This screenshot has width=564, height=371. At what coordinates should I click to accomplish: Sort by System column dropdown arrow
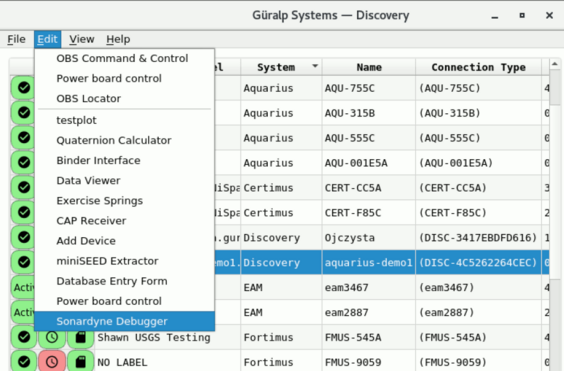(315, 66)
